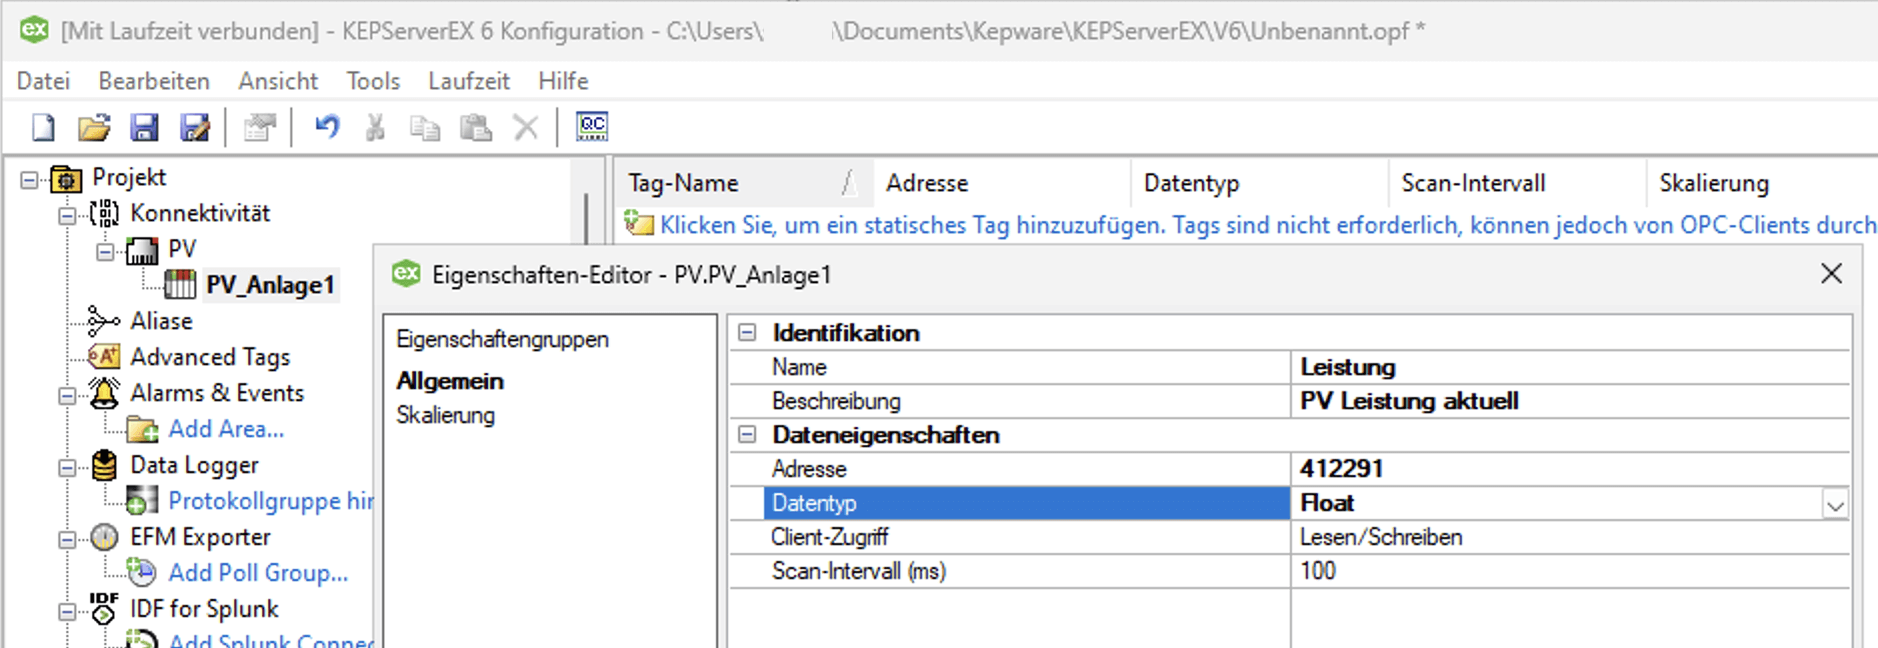Click the Protokollgruppe hinzufügen link
The height and width of the screenshot is (648, 1878).
270,501
